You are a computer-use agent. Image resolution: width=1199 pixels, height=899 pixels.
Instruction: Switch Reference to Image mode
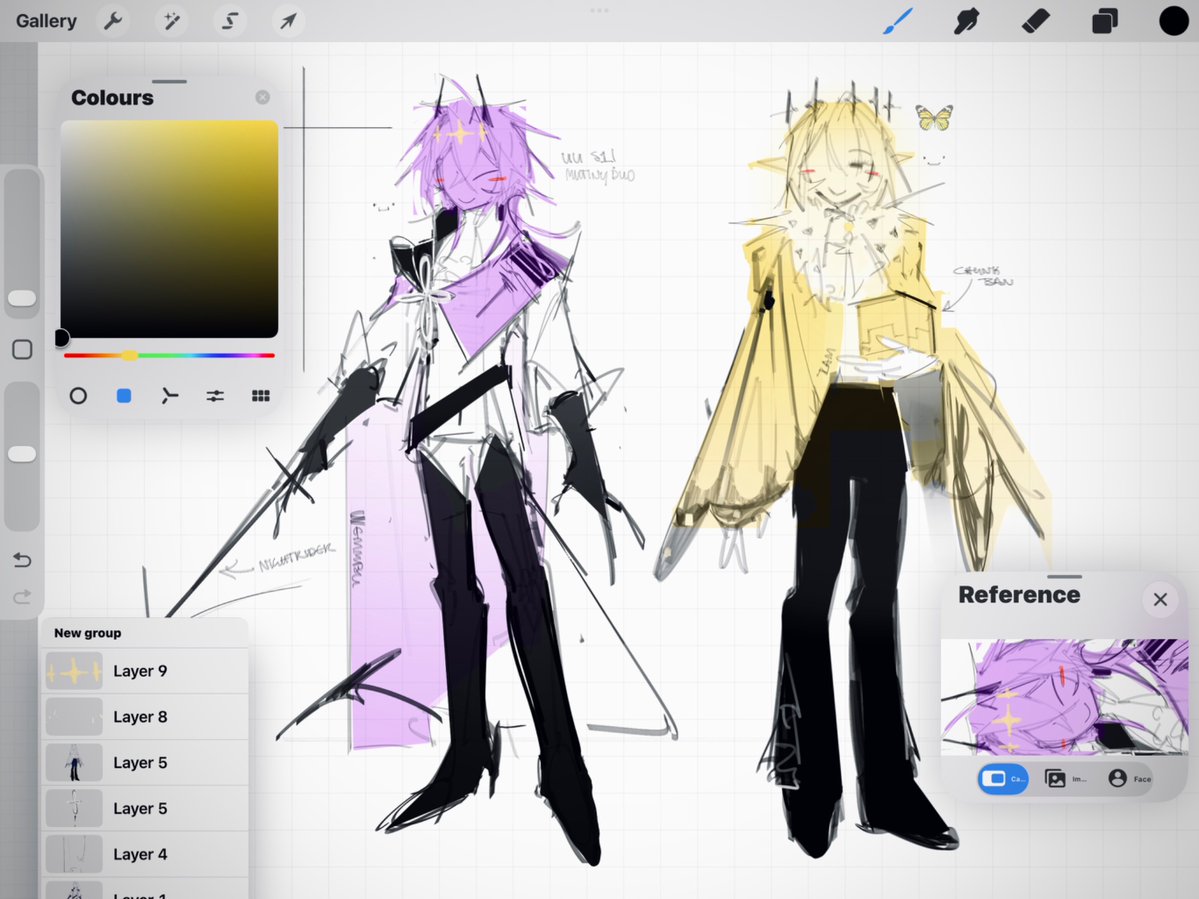click(x=1065, y=779)
